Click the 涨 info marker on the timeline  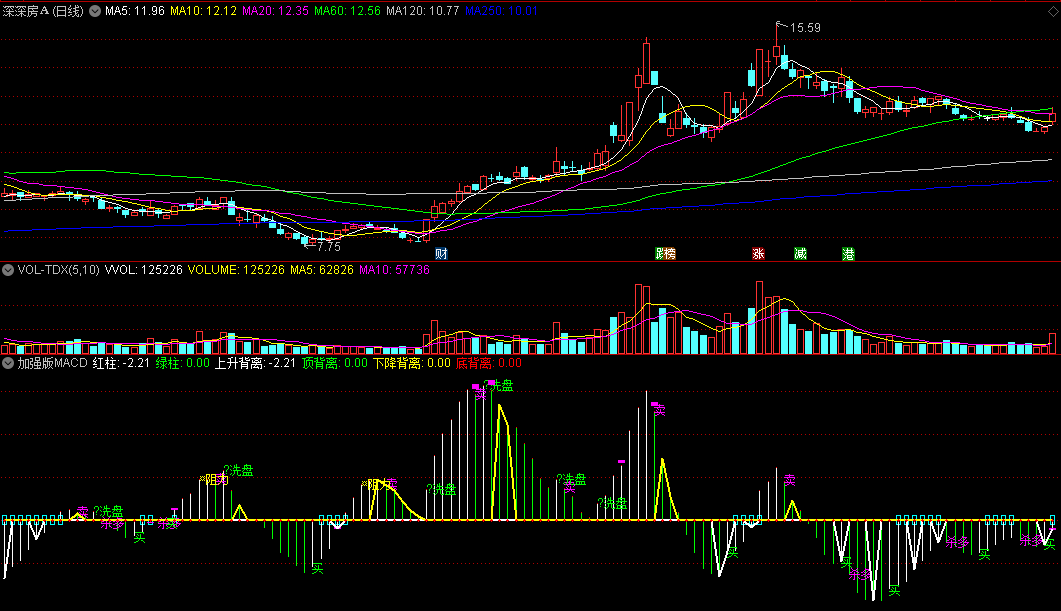759,254
